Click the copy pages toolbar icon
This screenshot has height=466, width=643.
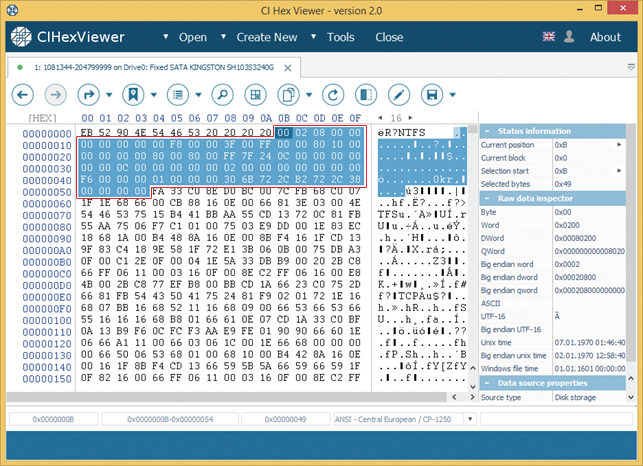pyautogui.click(x=288, y=95)
